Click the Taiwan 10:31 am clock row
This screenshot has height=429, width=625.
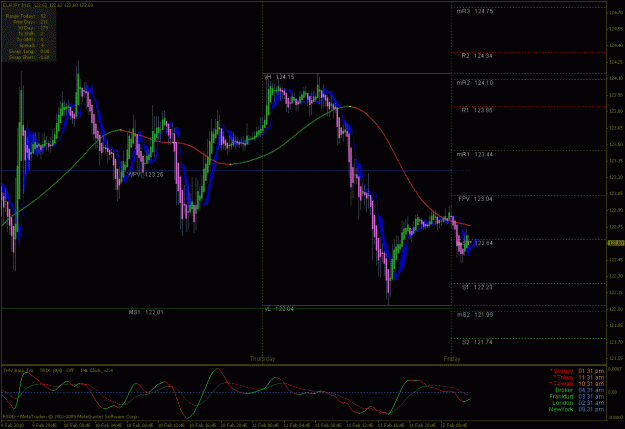coord(577,384)
